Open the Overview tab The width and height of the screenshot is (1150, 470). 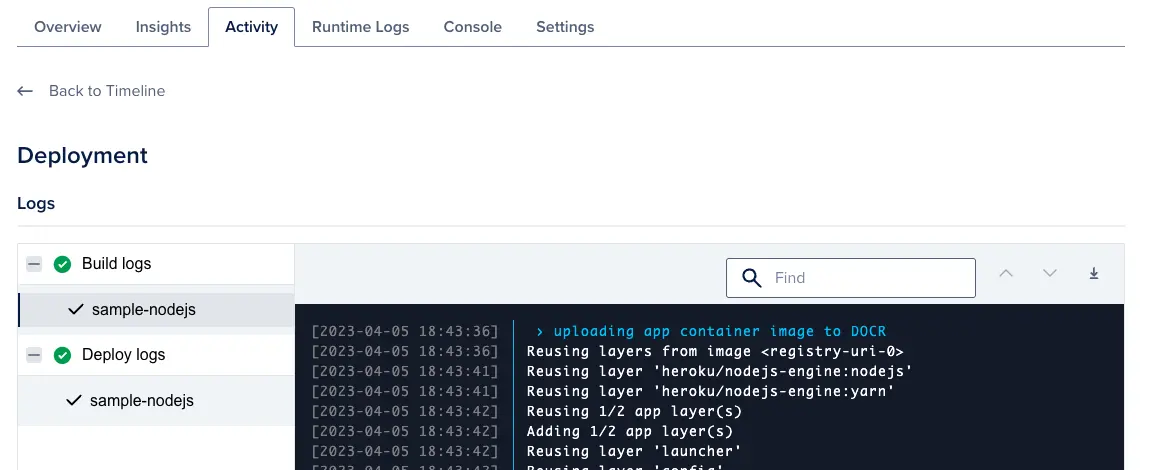pos(67,27)
